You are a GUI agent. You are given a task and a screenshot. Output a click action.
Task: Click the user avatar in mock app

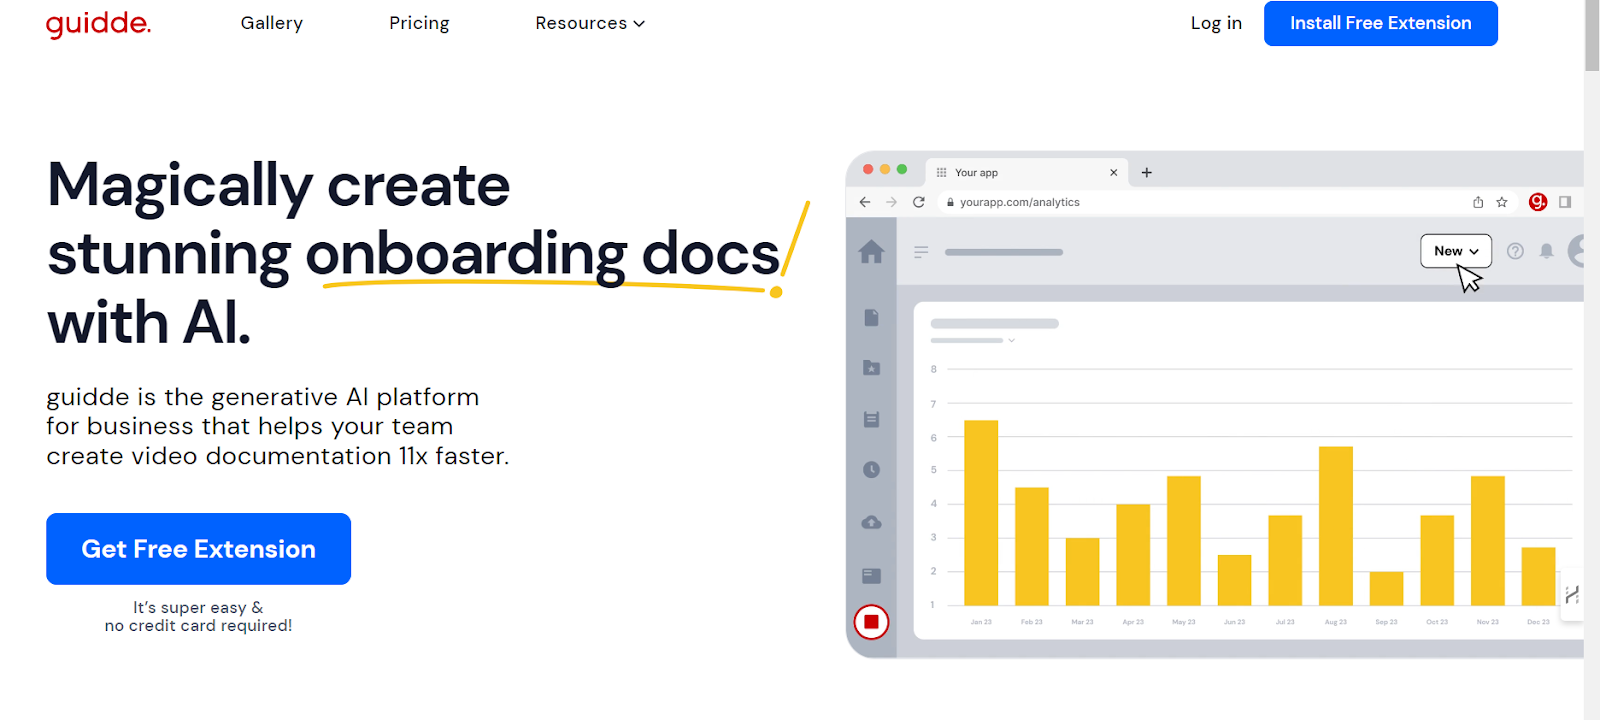1576,251
